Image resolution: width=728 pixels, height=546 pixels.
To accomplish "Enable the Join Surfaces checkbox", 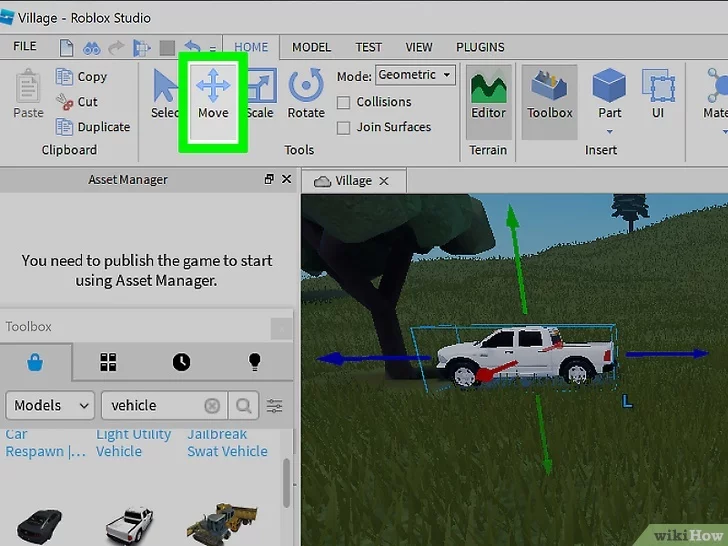I will [x=344, y=127].
